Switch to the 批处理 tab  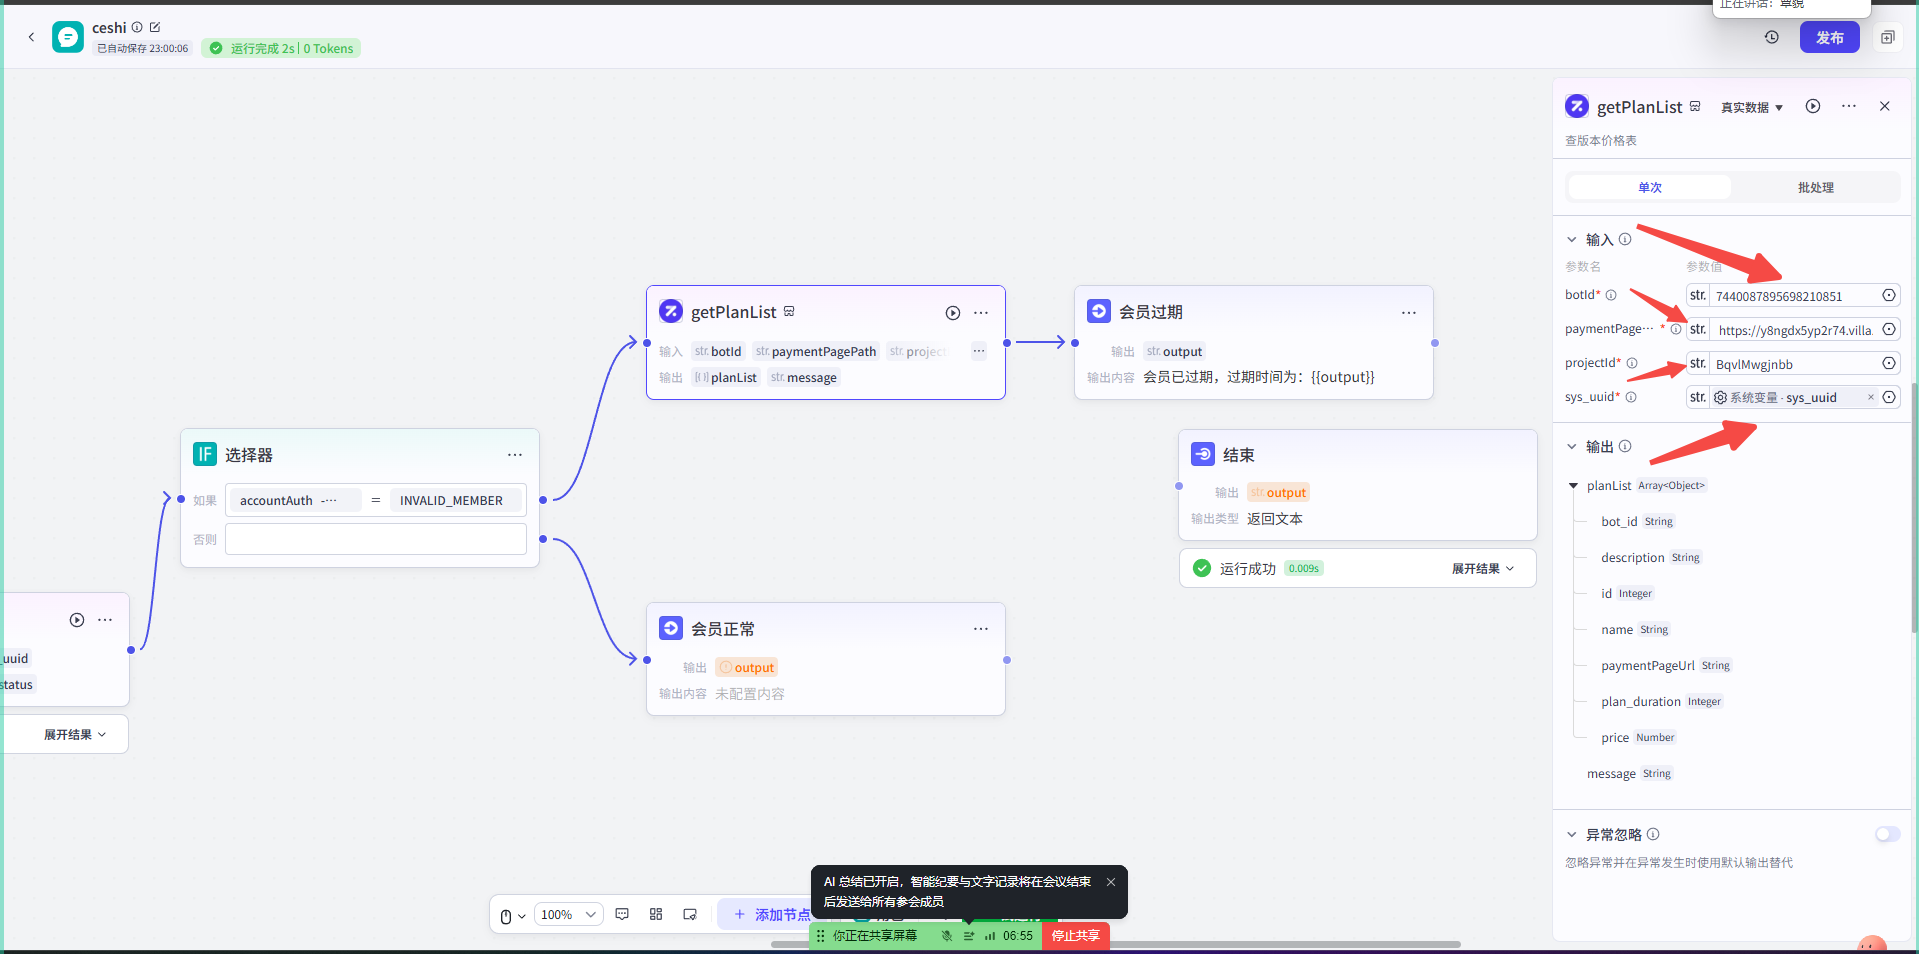(x=1816, y=187)
